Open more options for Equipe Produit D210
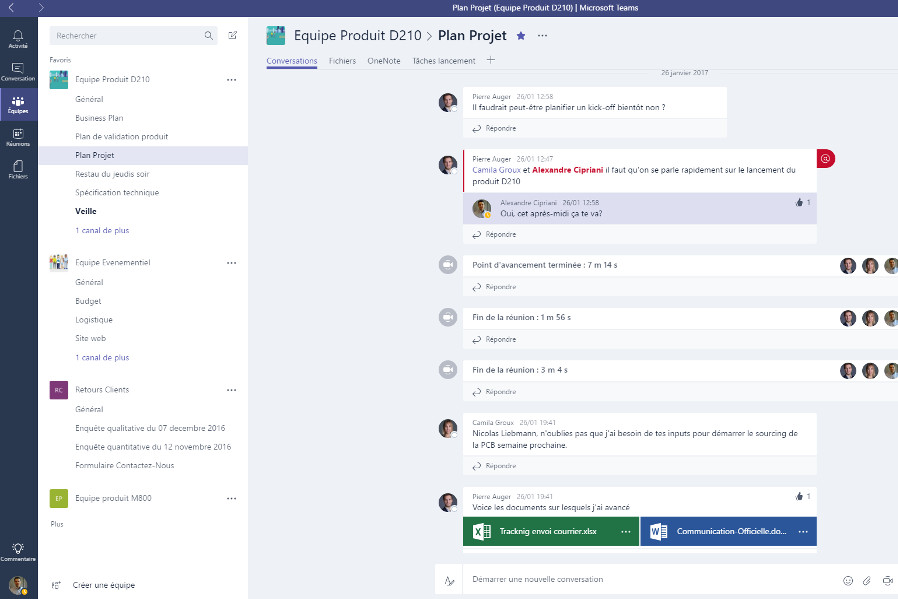Screen dimensions: 898x599 231,80
